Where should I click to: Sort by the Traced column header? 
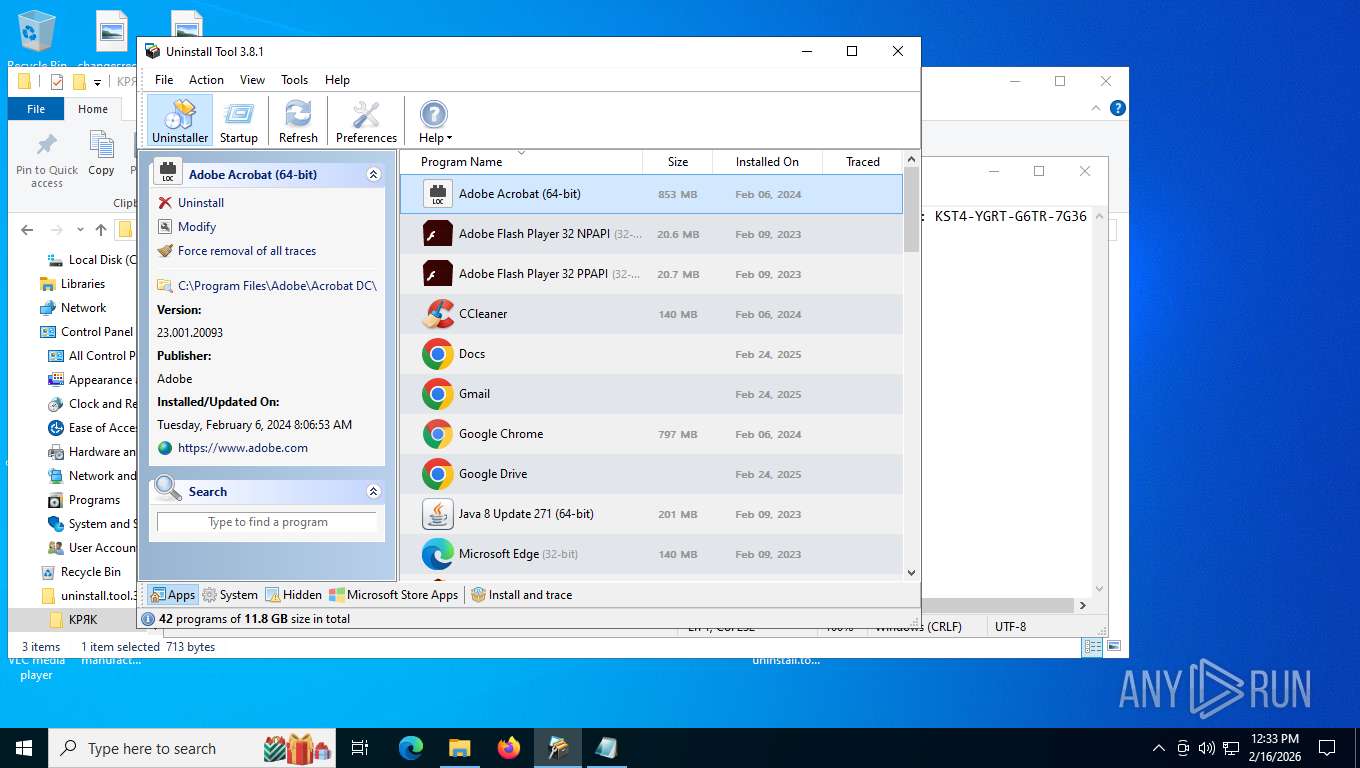pos(862,162)
